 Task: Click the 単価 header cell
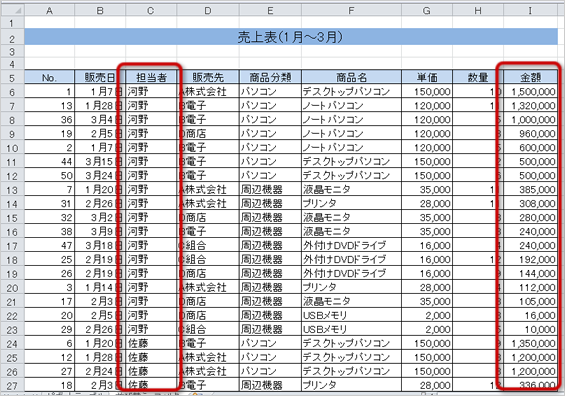click(x=427, y=77)
